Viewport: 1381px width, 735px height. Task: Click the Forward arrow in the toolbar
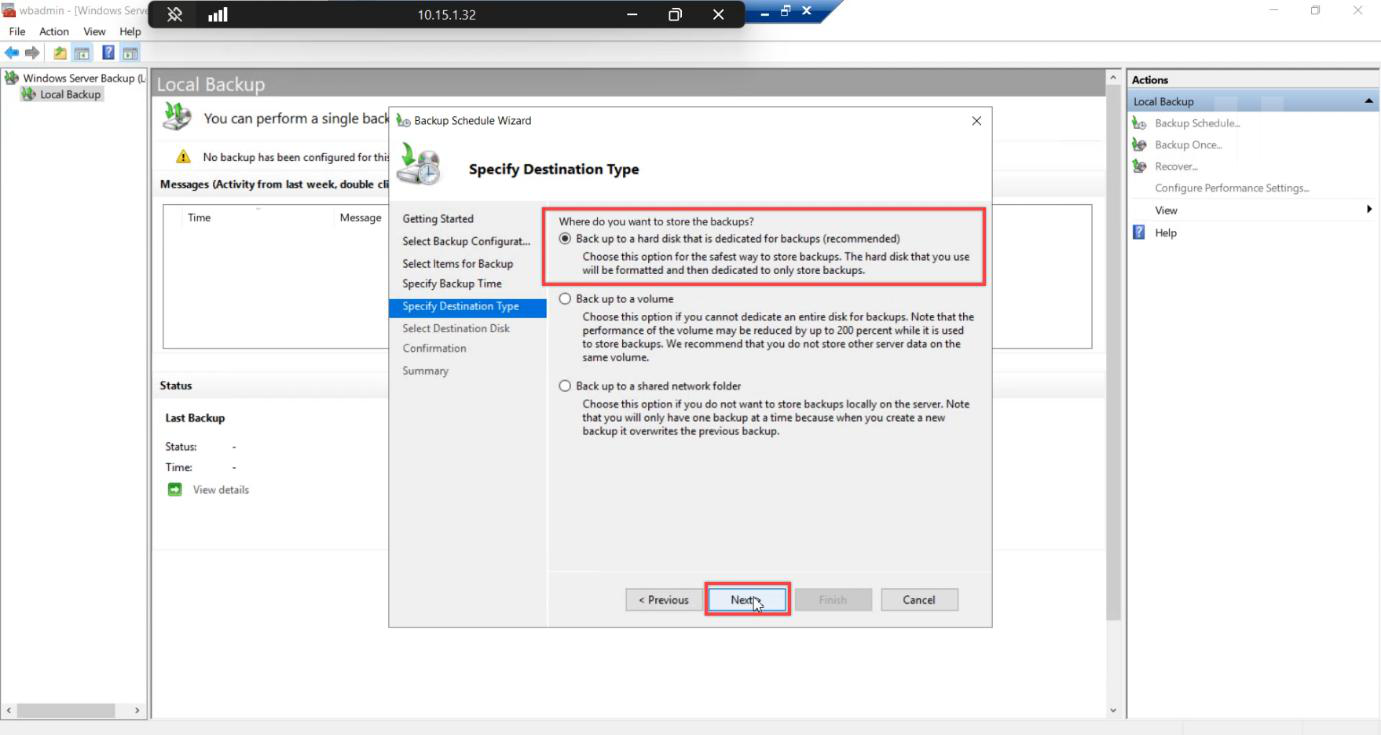point(33,53)
